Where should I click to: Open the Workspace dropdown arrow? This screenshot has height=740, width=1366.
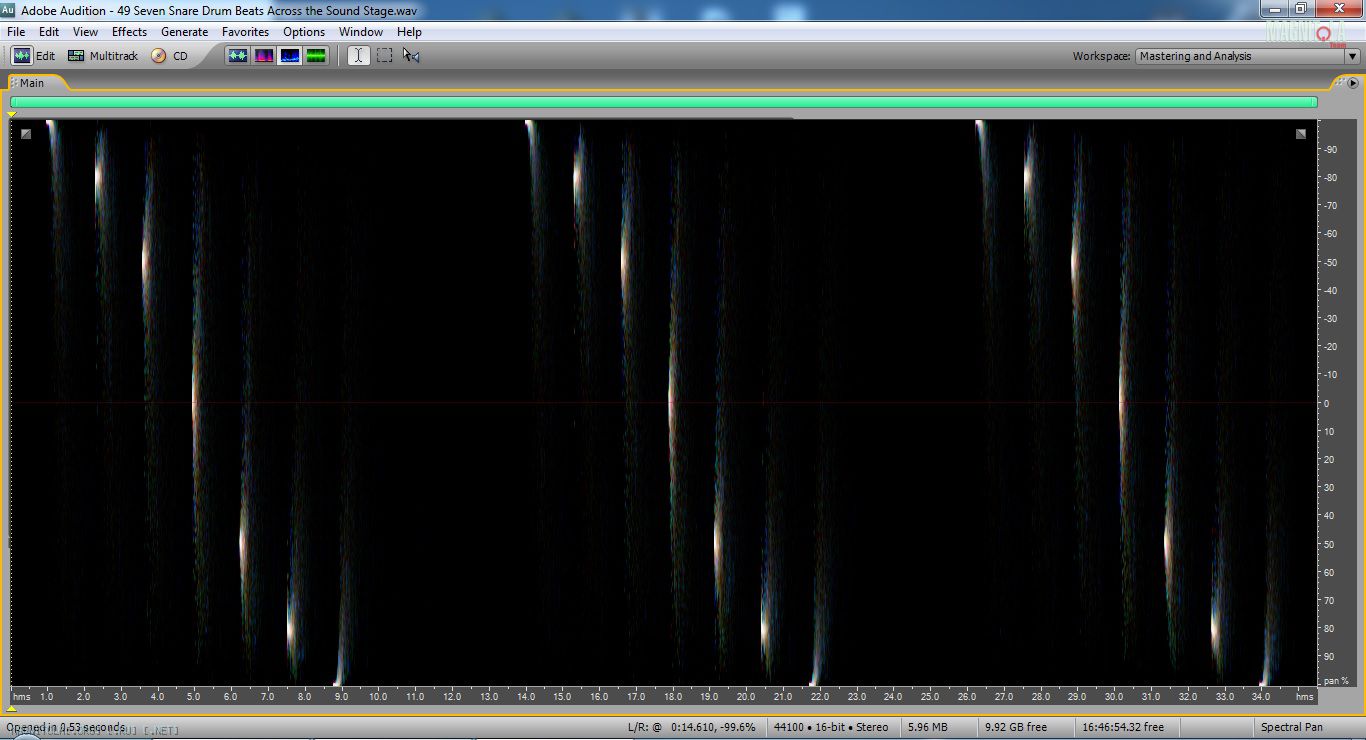(x=1352, y=57)
